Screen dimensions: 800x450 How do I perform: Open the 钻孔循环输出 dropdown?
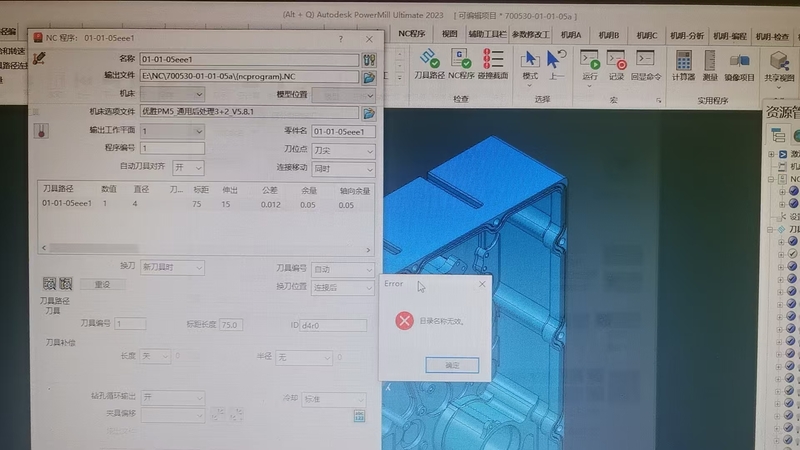pyautogui.click(x=172, y=397)
